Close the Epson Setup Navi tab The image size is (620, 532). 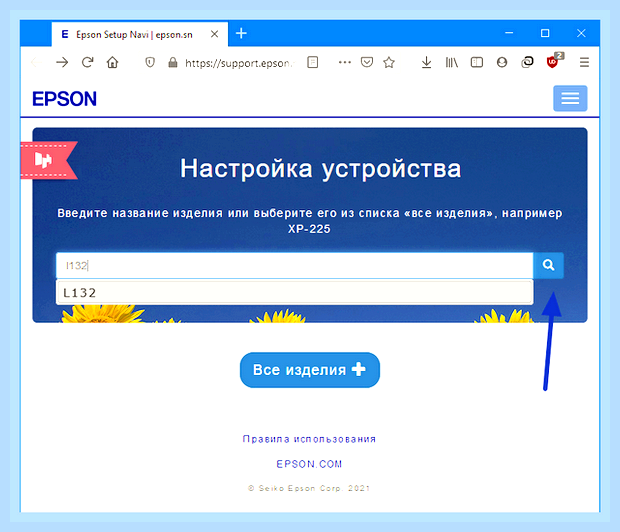pyautogui.click(x=214, y=34)
